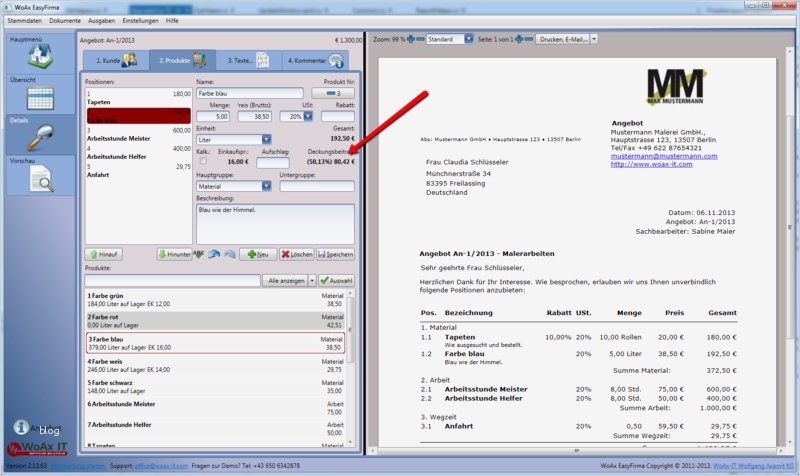Click the Löschen button

point(296,254)
